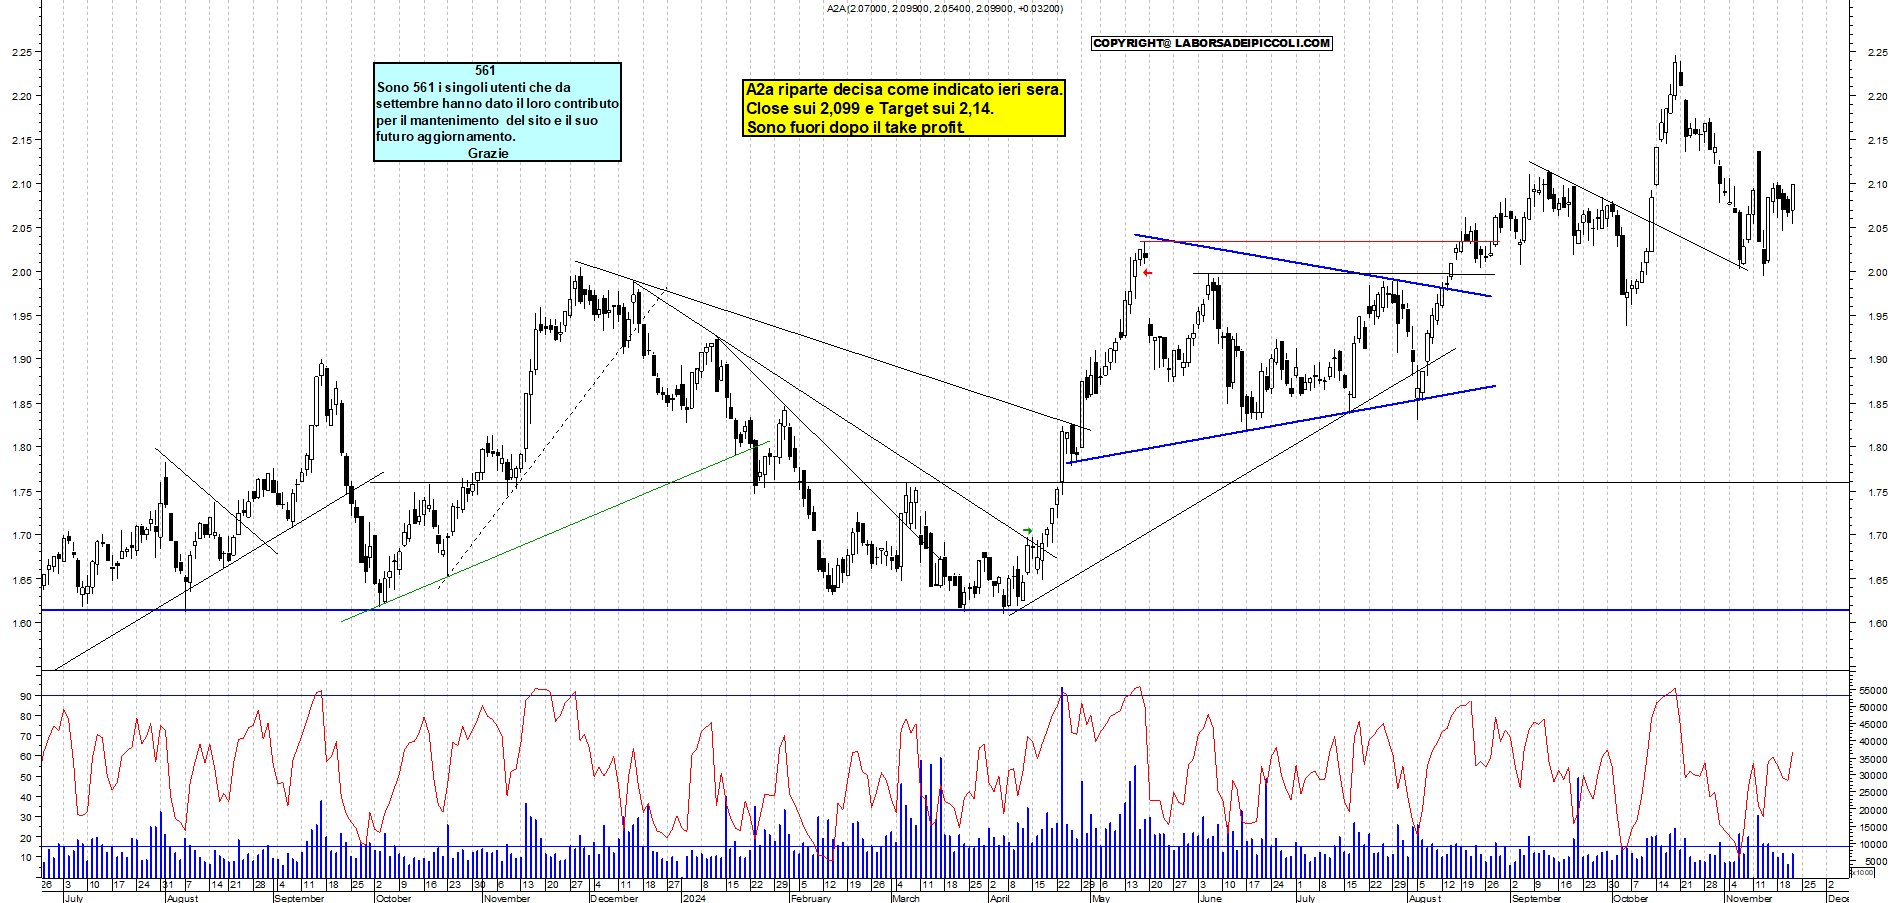This screenshot has width=1890, height=903.
Task: Click the 15000 volume scale label
Action: 1873,827
